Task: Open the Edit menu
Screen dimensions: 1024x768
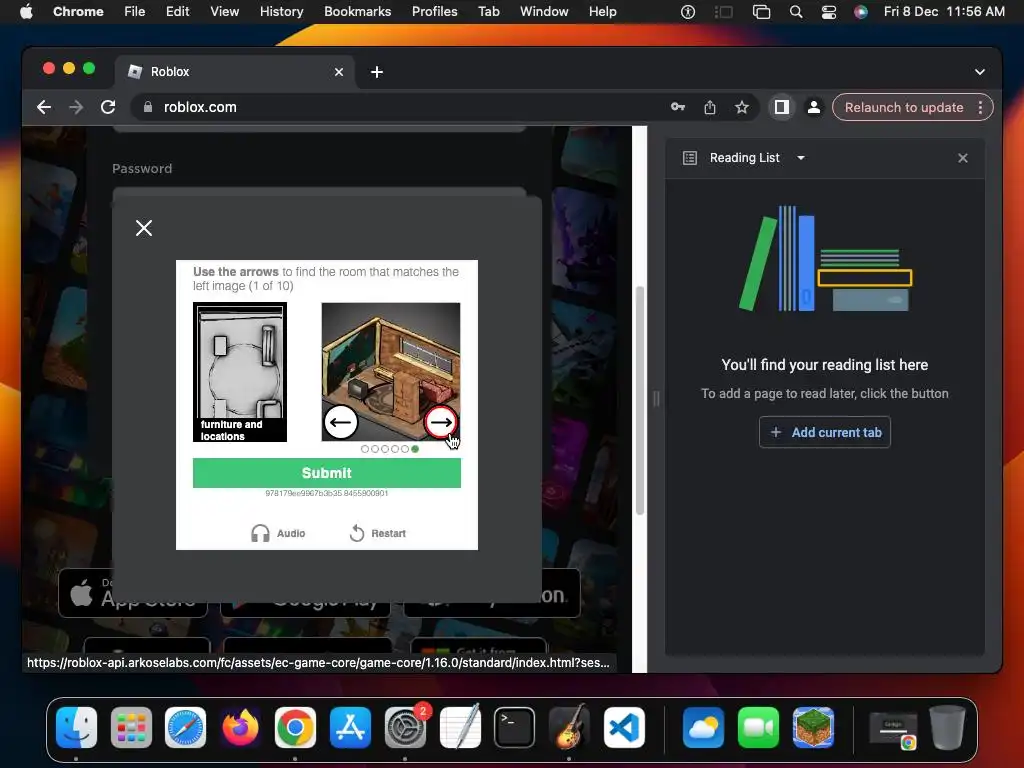Action: 177,12
